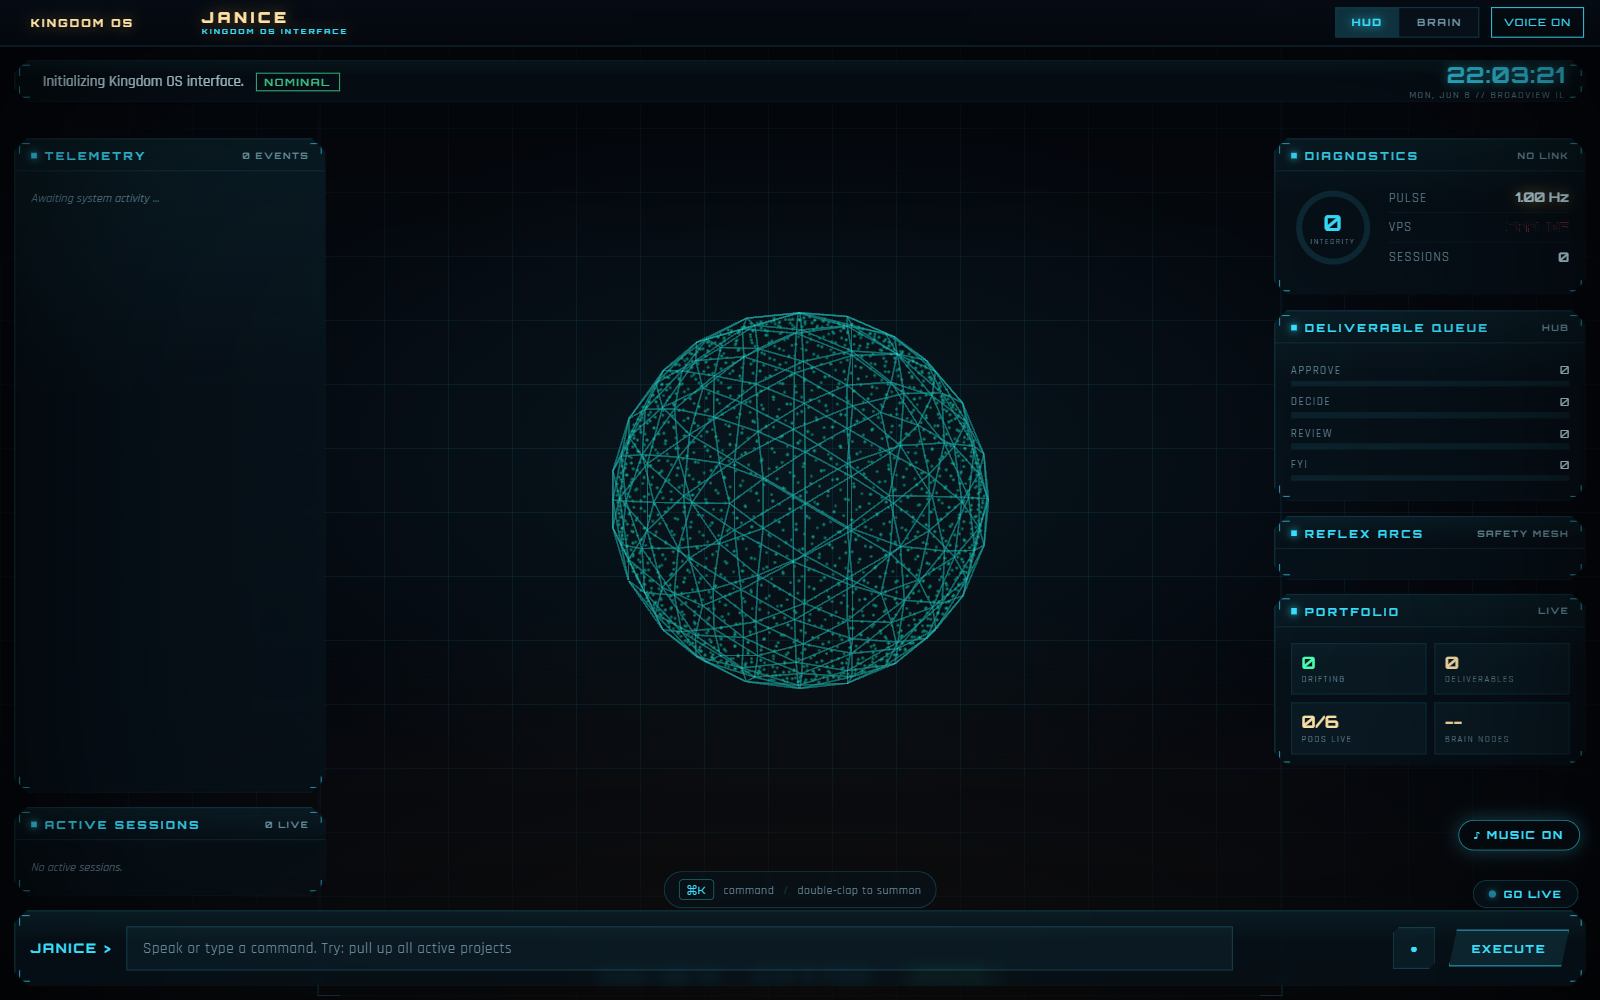Click the SESSIONS row in Diagnostics
Screen dimensions: 1600x1000
[1478, 257]
